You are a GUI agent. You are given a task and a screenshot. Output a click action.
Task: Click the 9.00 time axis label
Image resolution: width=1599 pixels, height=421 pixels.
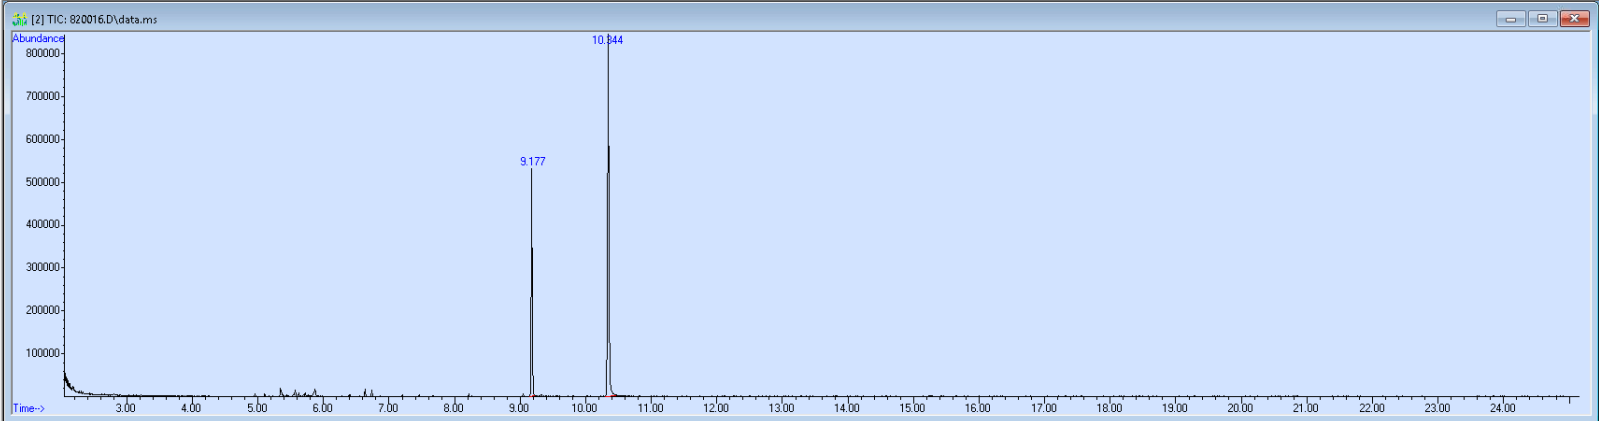(519, 408)
